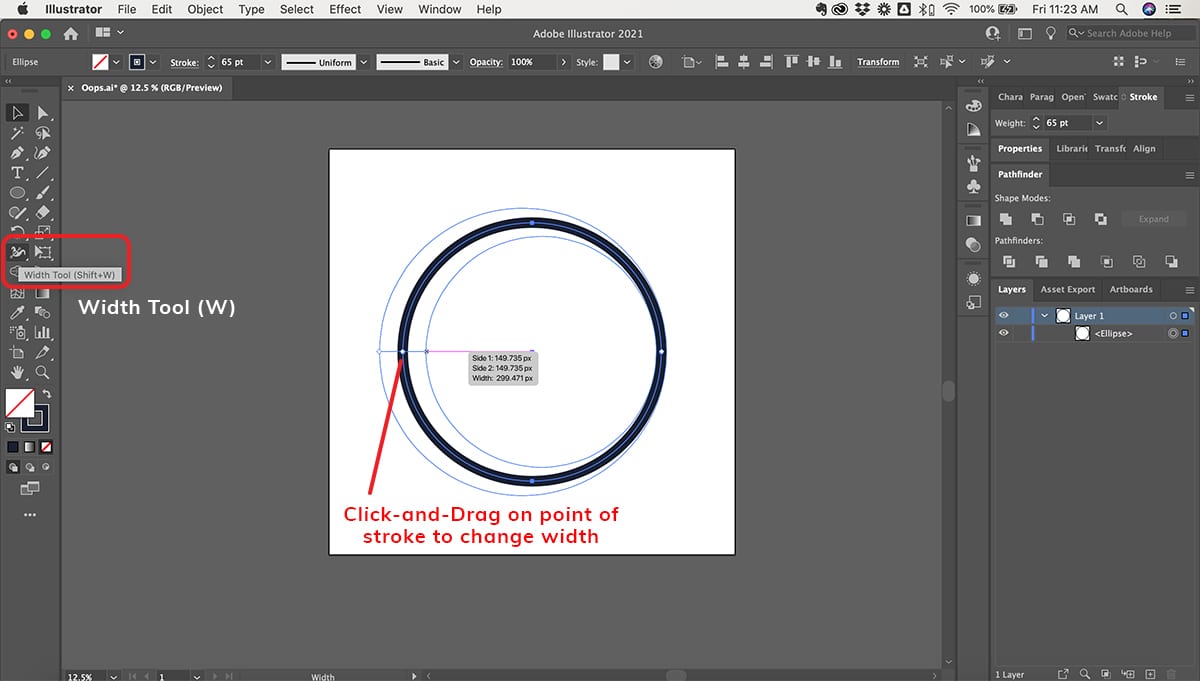Open the Color panel palette icon
Screen dimensions: 1200x681
tap(973, 107)
